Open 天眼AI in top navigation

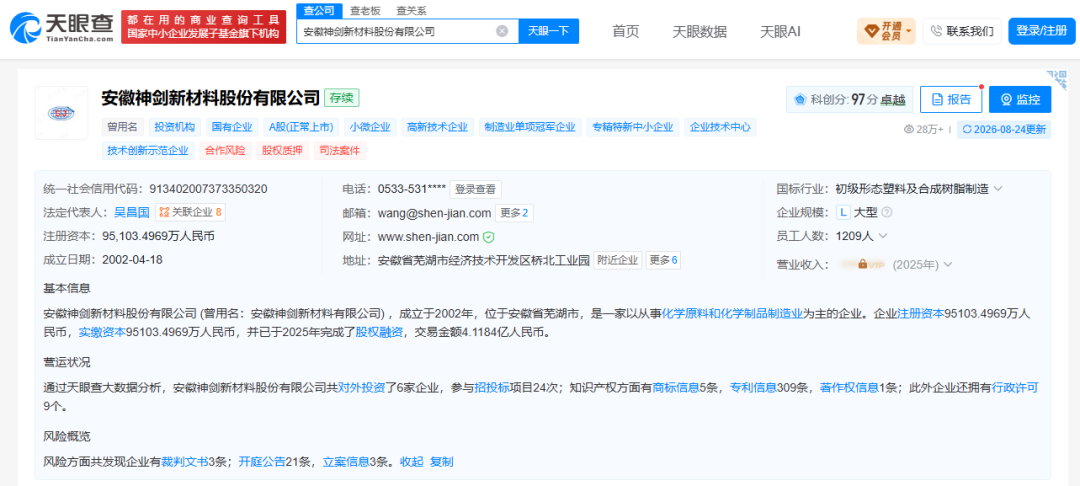780,32
